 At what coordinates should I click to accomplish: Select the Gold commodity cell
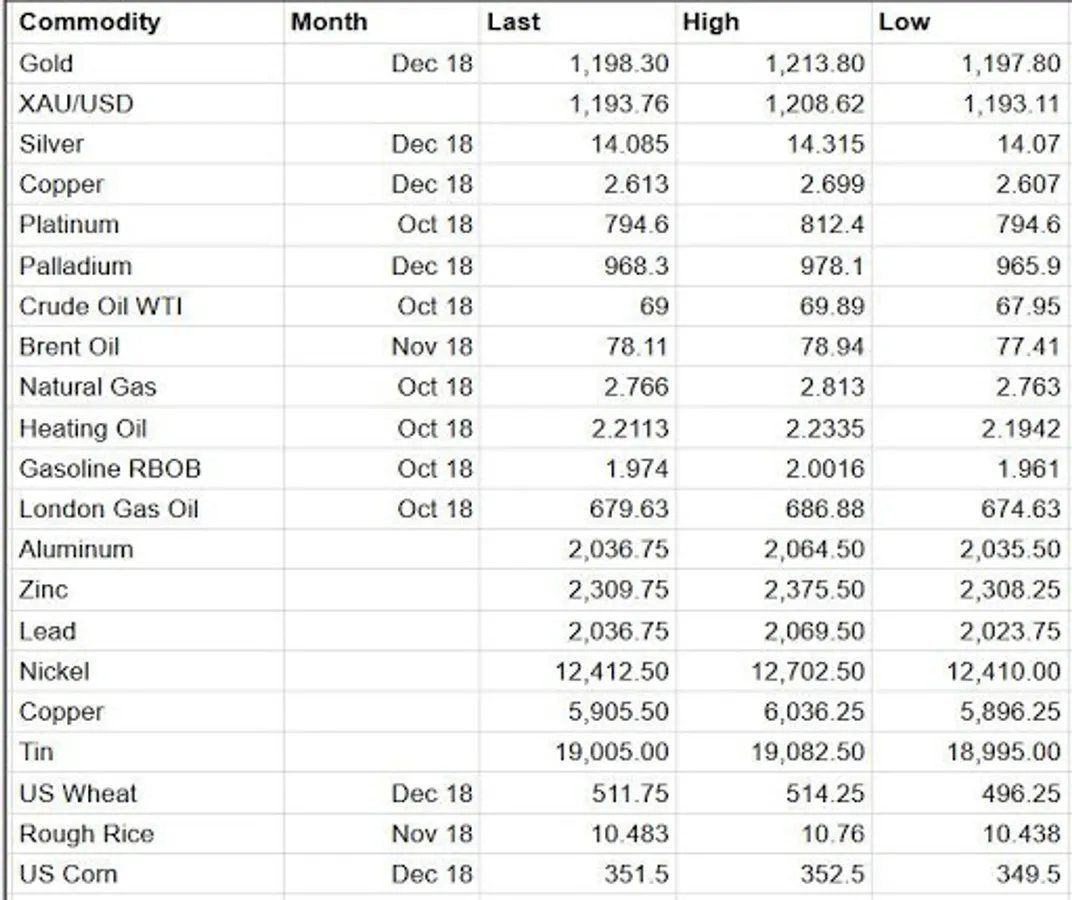click(46, 64)
